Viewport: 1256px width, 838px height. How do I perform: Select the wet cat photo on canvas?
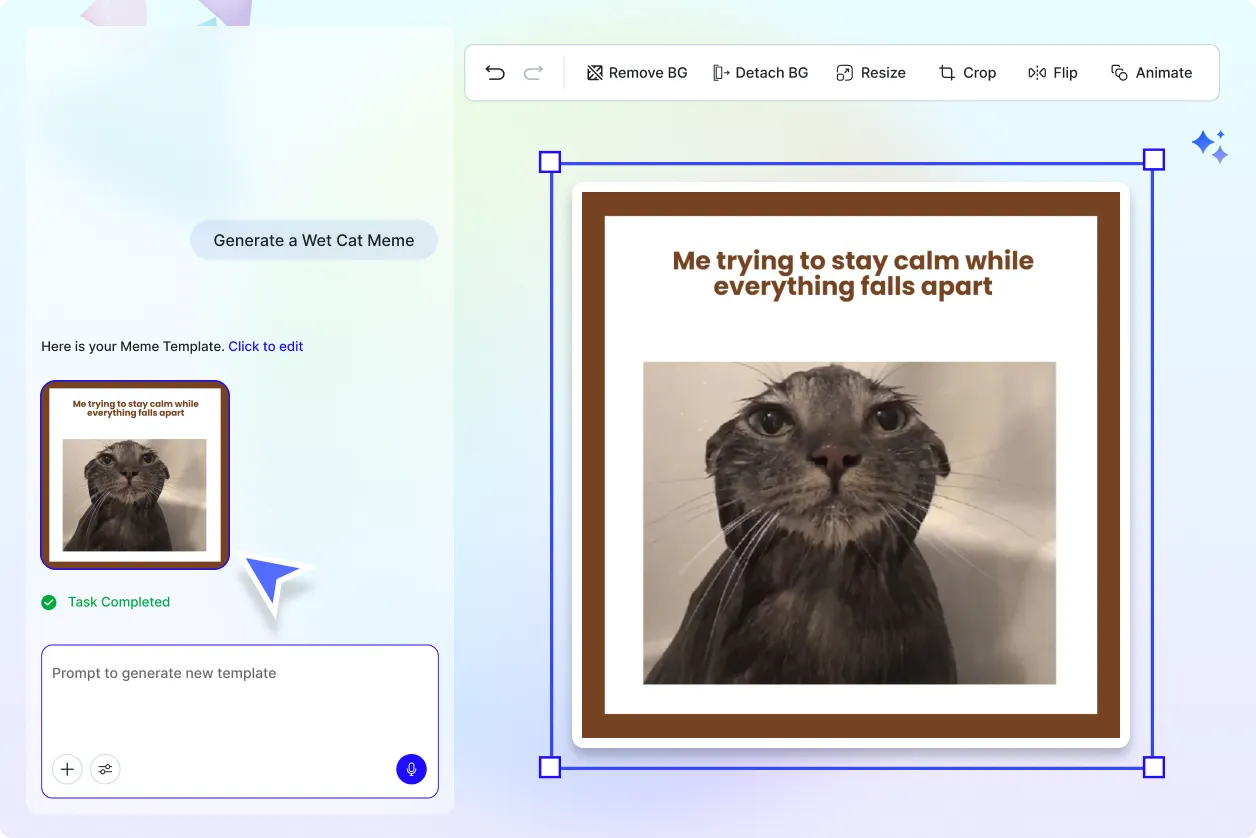pos(849,520)
